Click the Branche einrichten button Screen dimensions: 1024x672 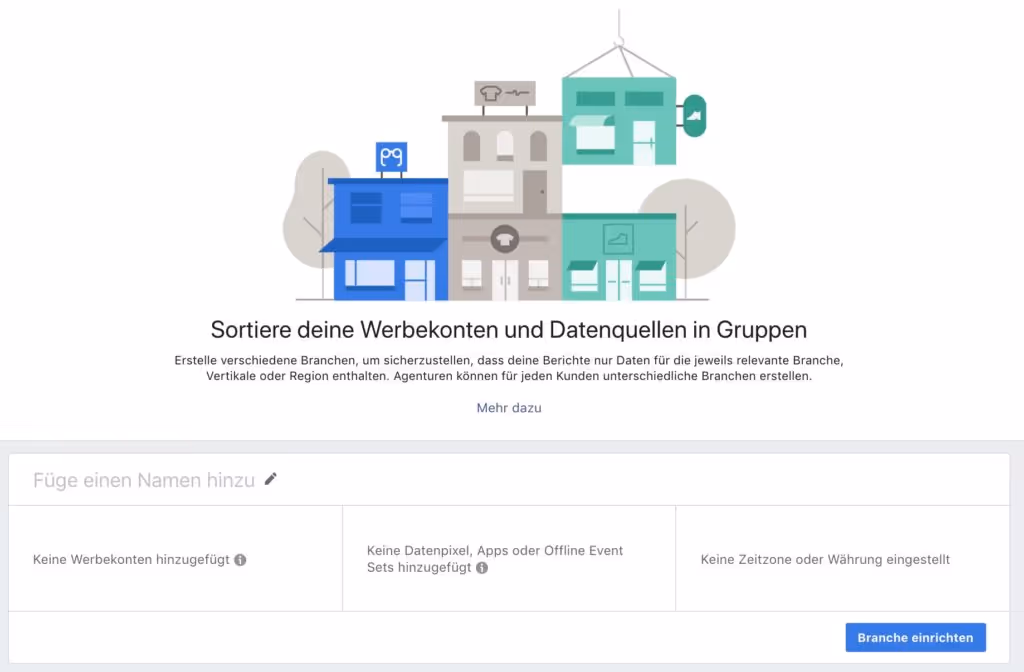pos(916,637)
